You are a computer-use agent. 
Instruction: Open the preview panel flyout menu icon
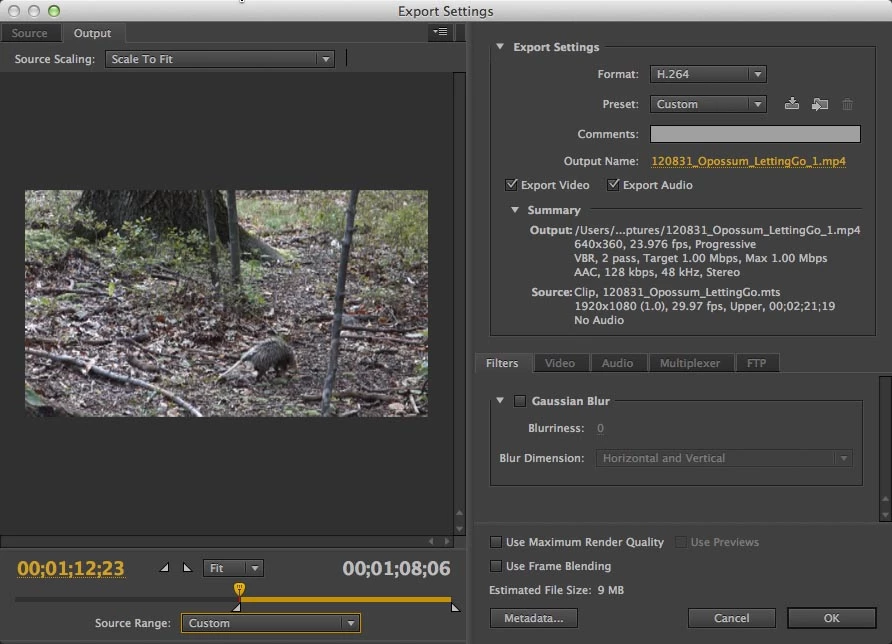tap(440, 32)
